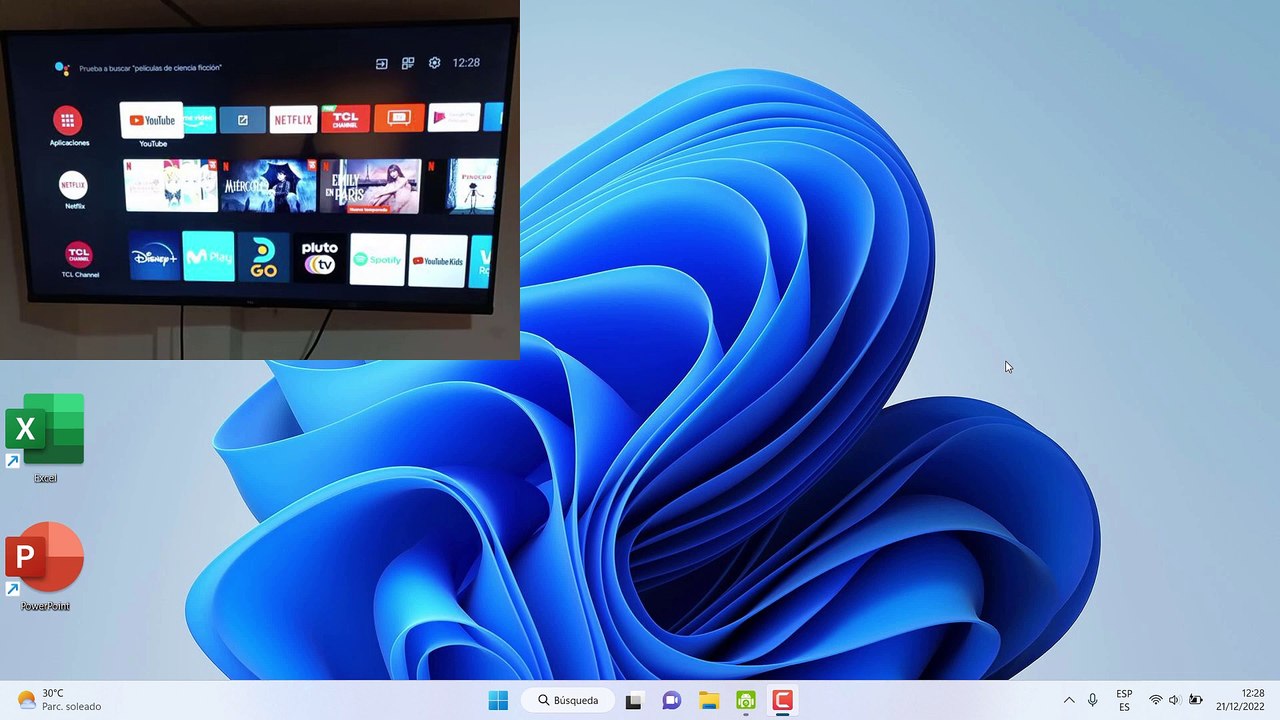
Task: Launch Disney+ tile on the TV
Action: pos(154,257)
